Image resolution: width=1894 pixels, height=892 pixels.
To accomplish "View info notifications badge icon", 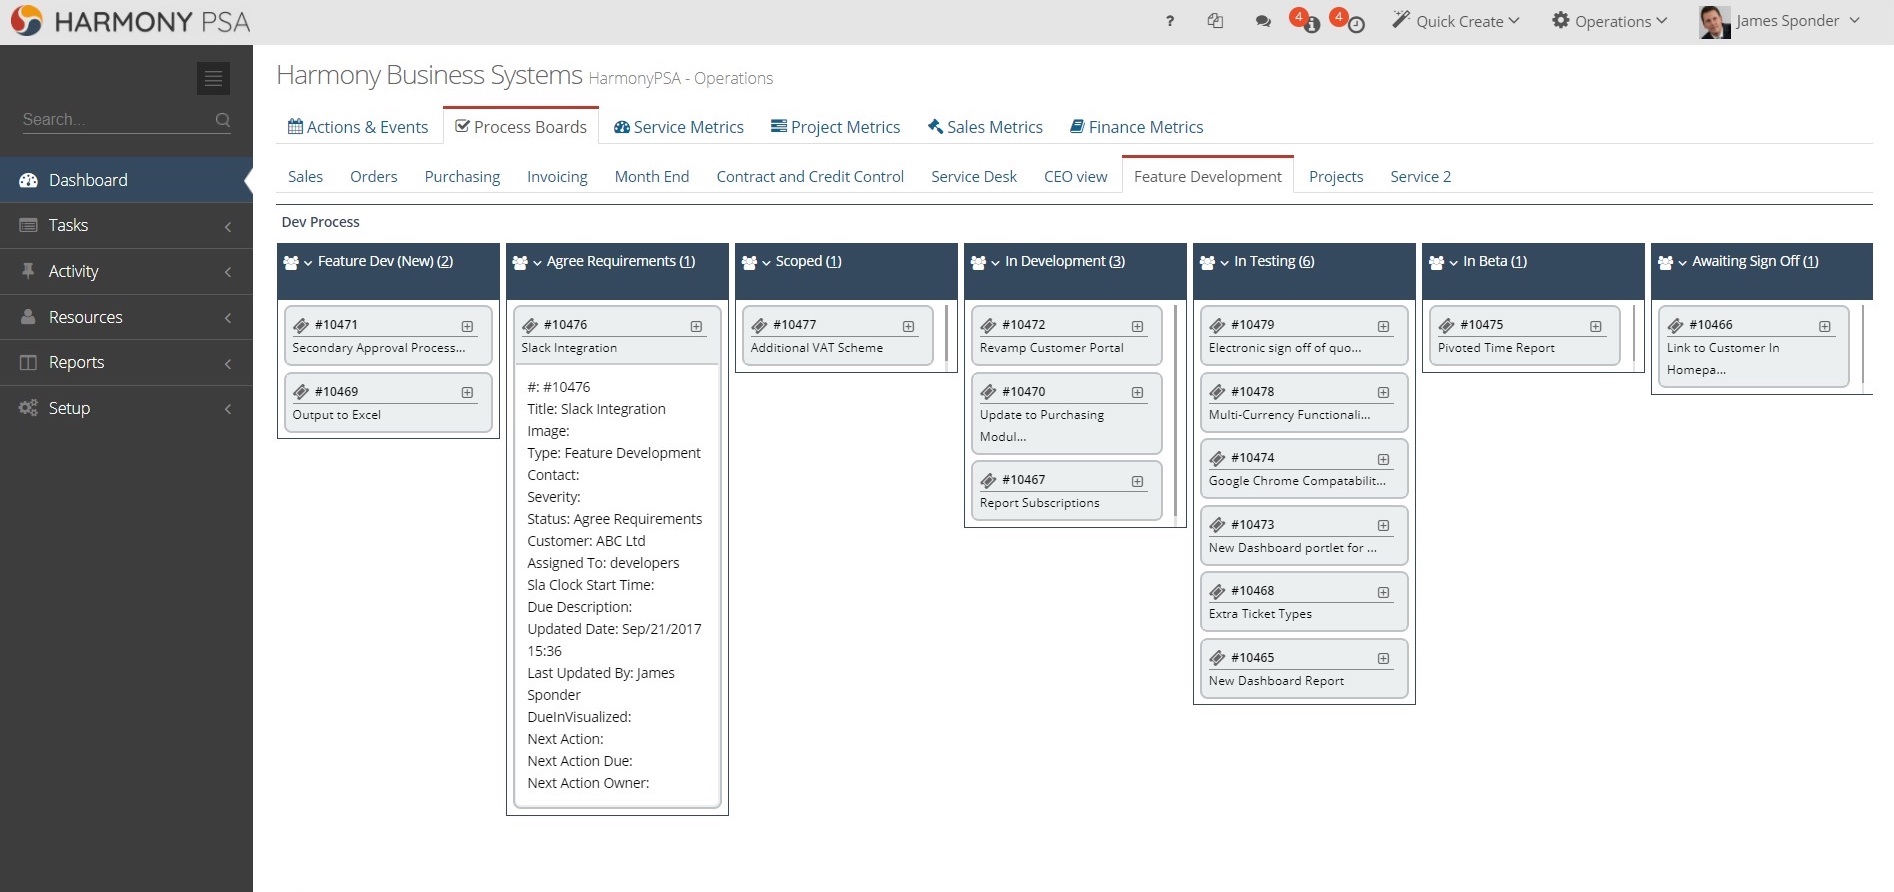I will point(1305,20).
